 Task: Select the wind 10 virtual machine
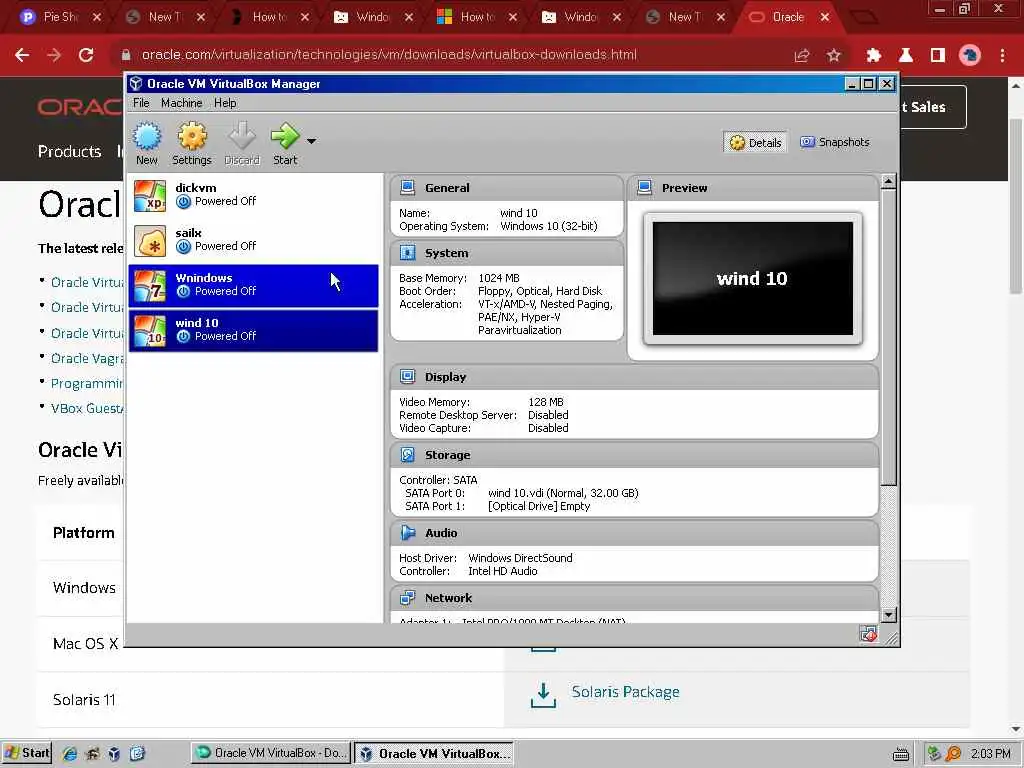coord(253,330)
